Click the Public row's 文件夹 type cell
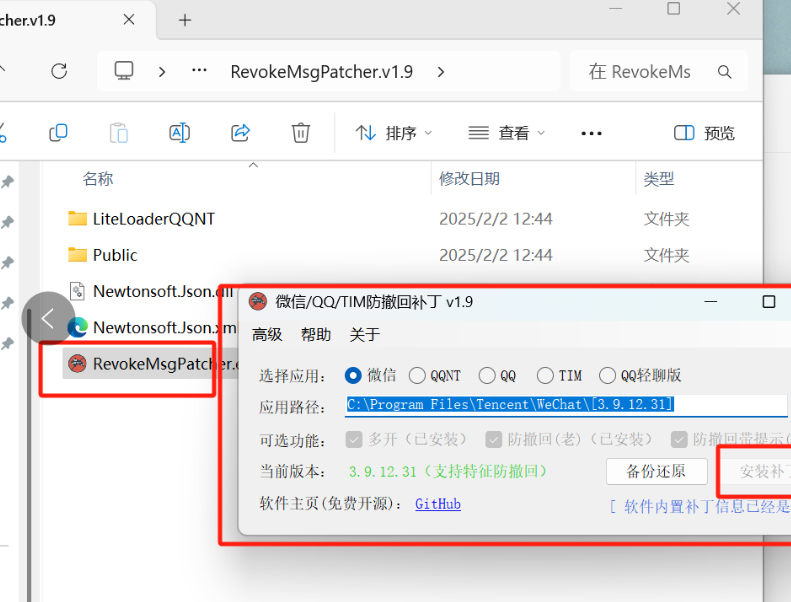 pyautogui.click(x=666, y=255)
